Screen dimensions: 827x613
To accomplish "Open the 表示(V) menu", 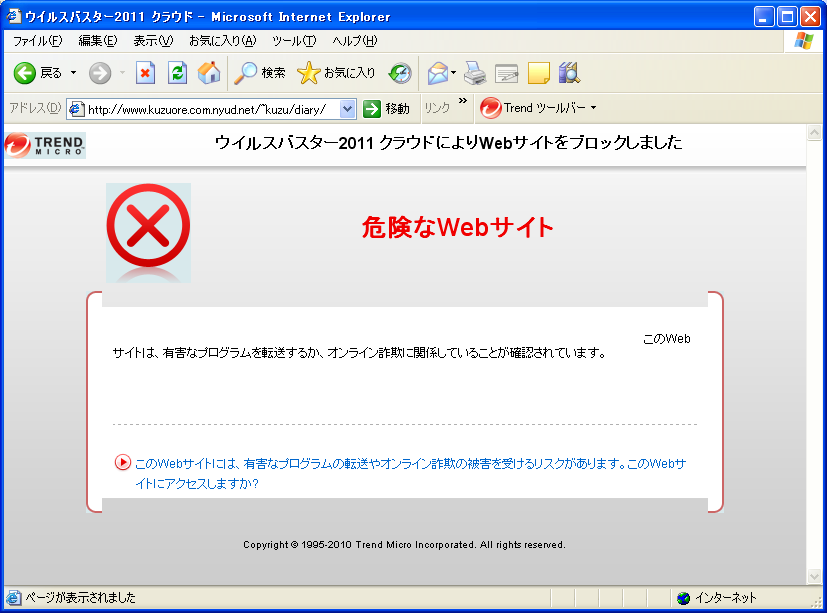I will (x=153, y=41).
